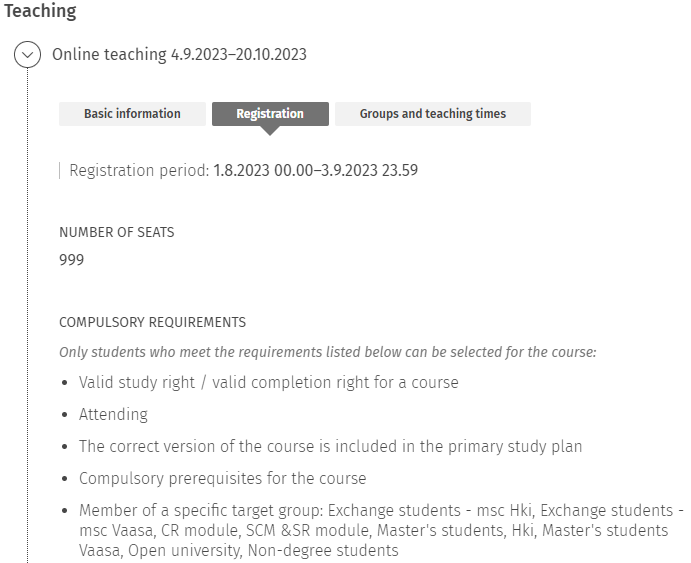This screenshot has height=563, width=691.
Task: Click the Compulsory prerequisites requirement
Action: click(222, 478)
